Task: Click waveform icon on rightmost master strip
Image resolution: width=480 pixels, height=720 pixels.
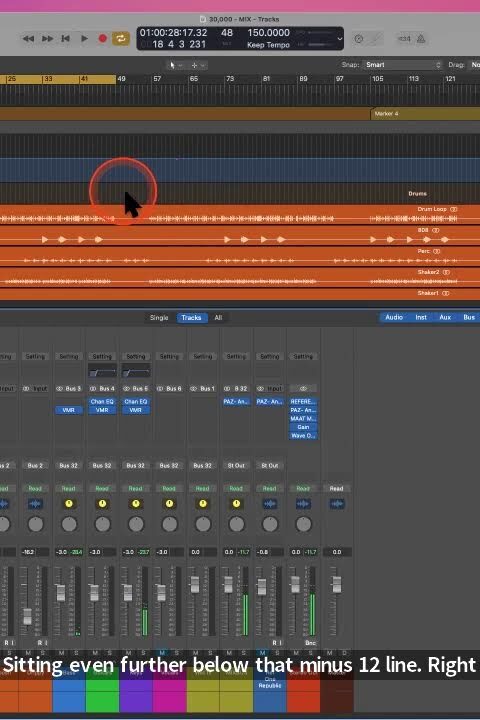Action: [337, 504]
